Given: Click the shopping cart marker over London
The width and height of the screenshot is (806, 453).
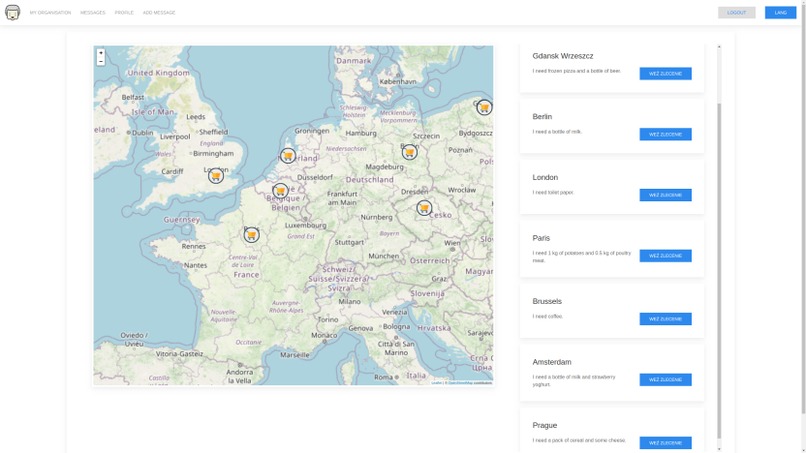Looking at the screenshot, I should (216, 176).
